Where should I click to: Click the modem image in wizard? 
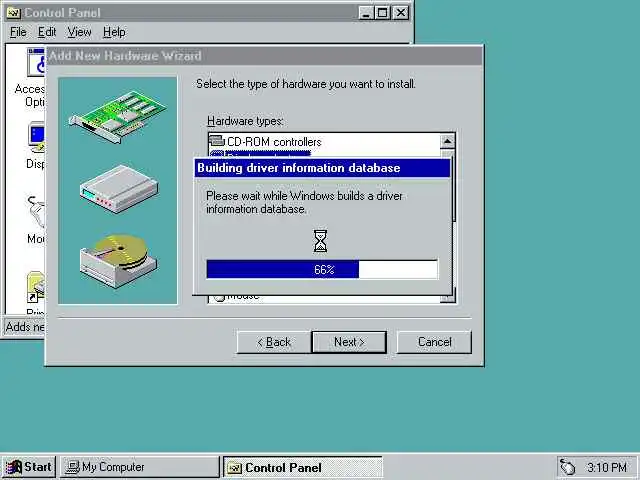(x=119, y=189)
